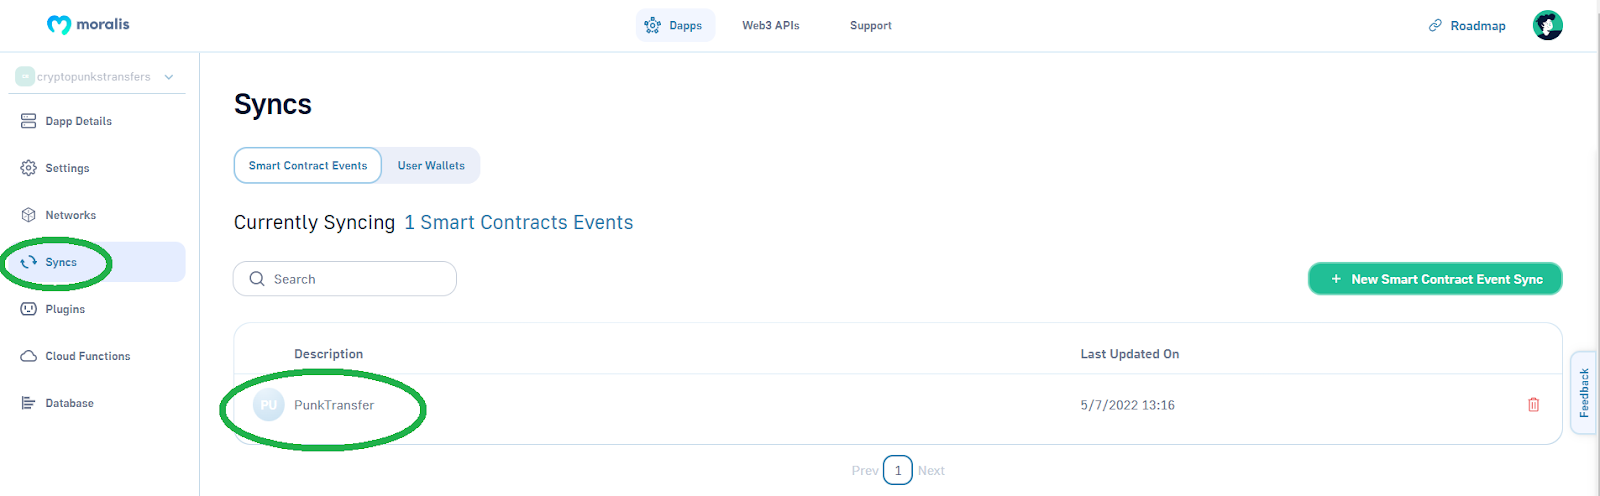
Task: Click the Syncs page heading
Action: 273,104
